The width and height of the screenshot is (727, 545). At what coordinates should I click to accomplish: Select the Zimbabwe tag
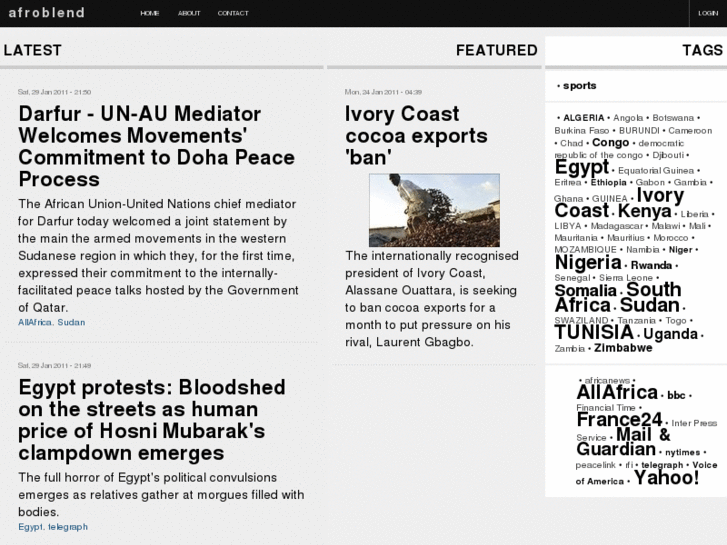pyautogui.click(x=623, y=348)
